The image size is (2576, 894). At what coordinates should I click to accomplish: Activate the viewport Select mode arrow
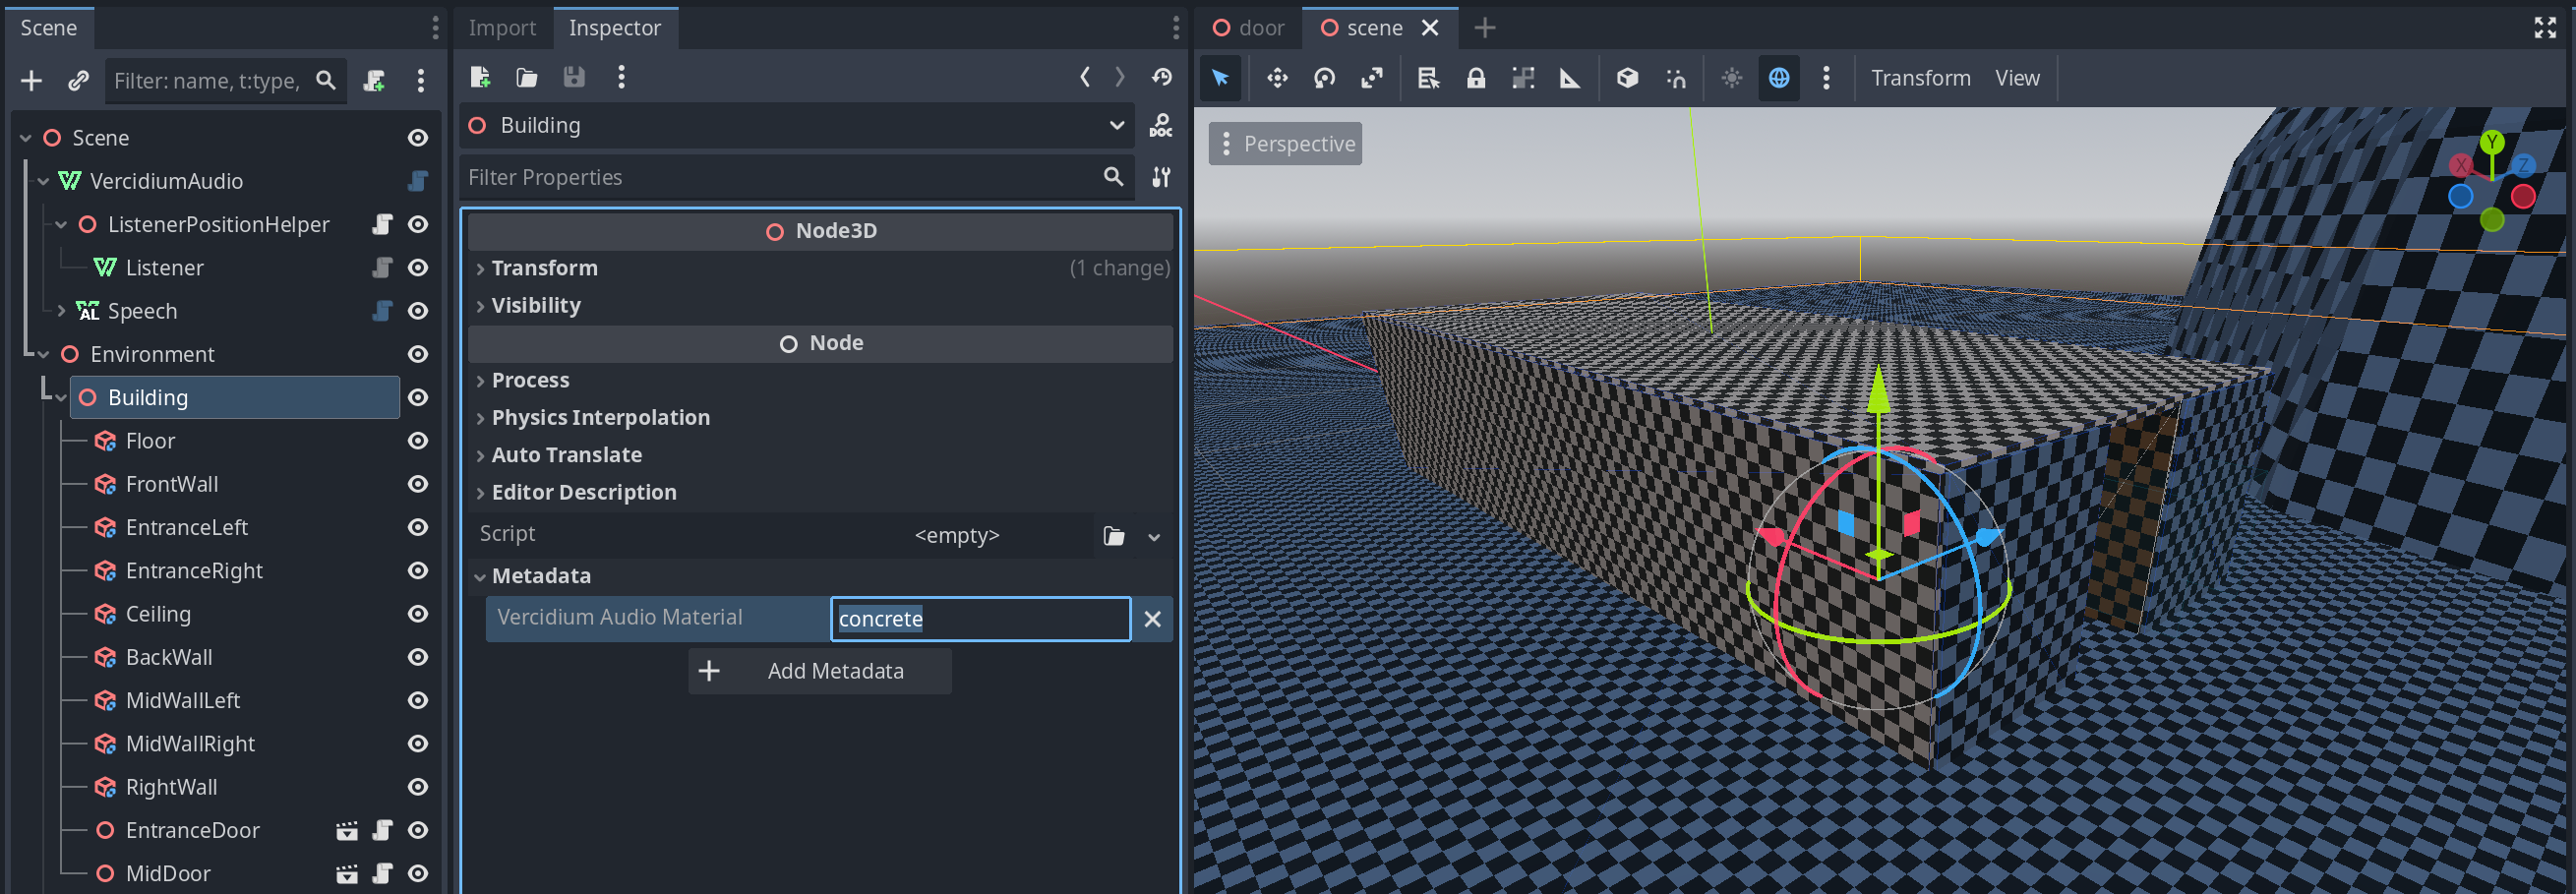tap(1221, 78)
